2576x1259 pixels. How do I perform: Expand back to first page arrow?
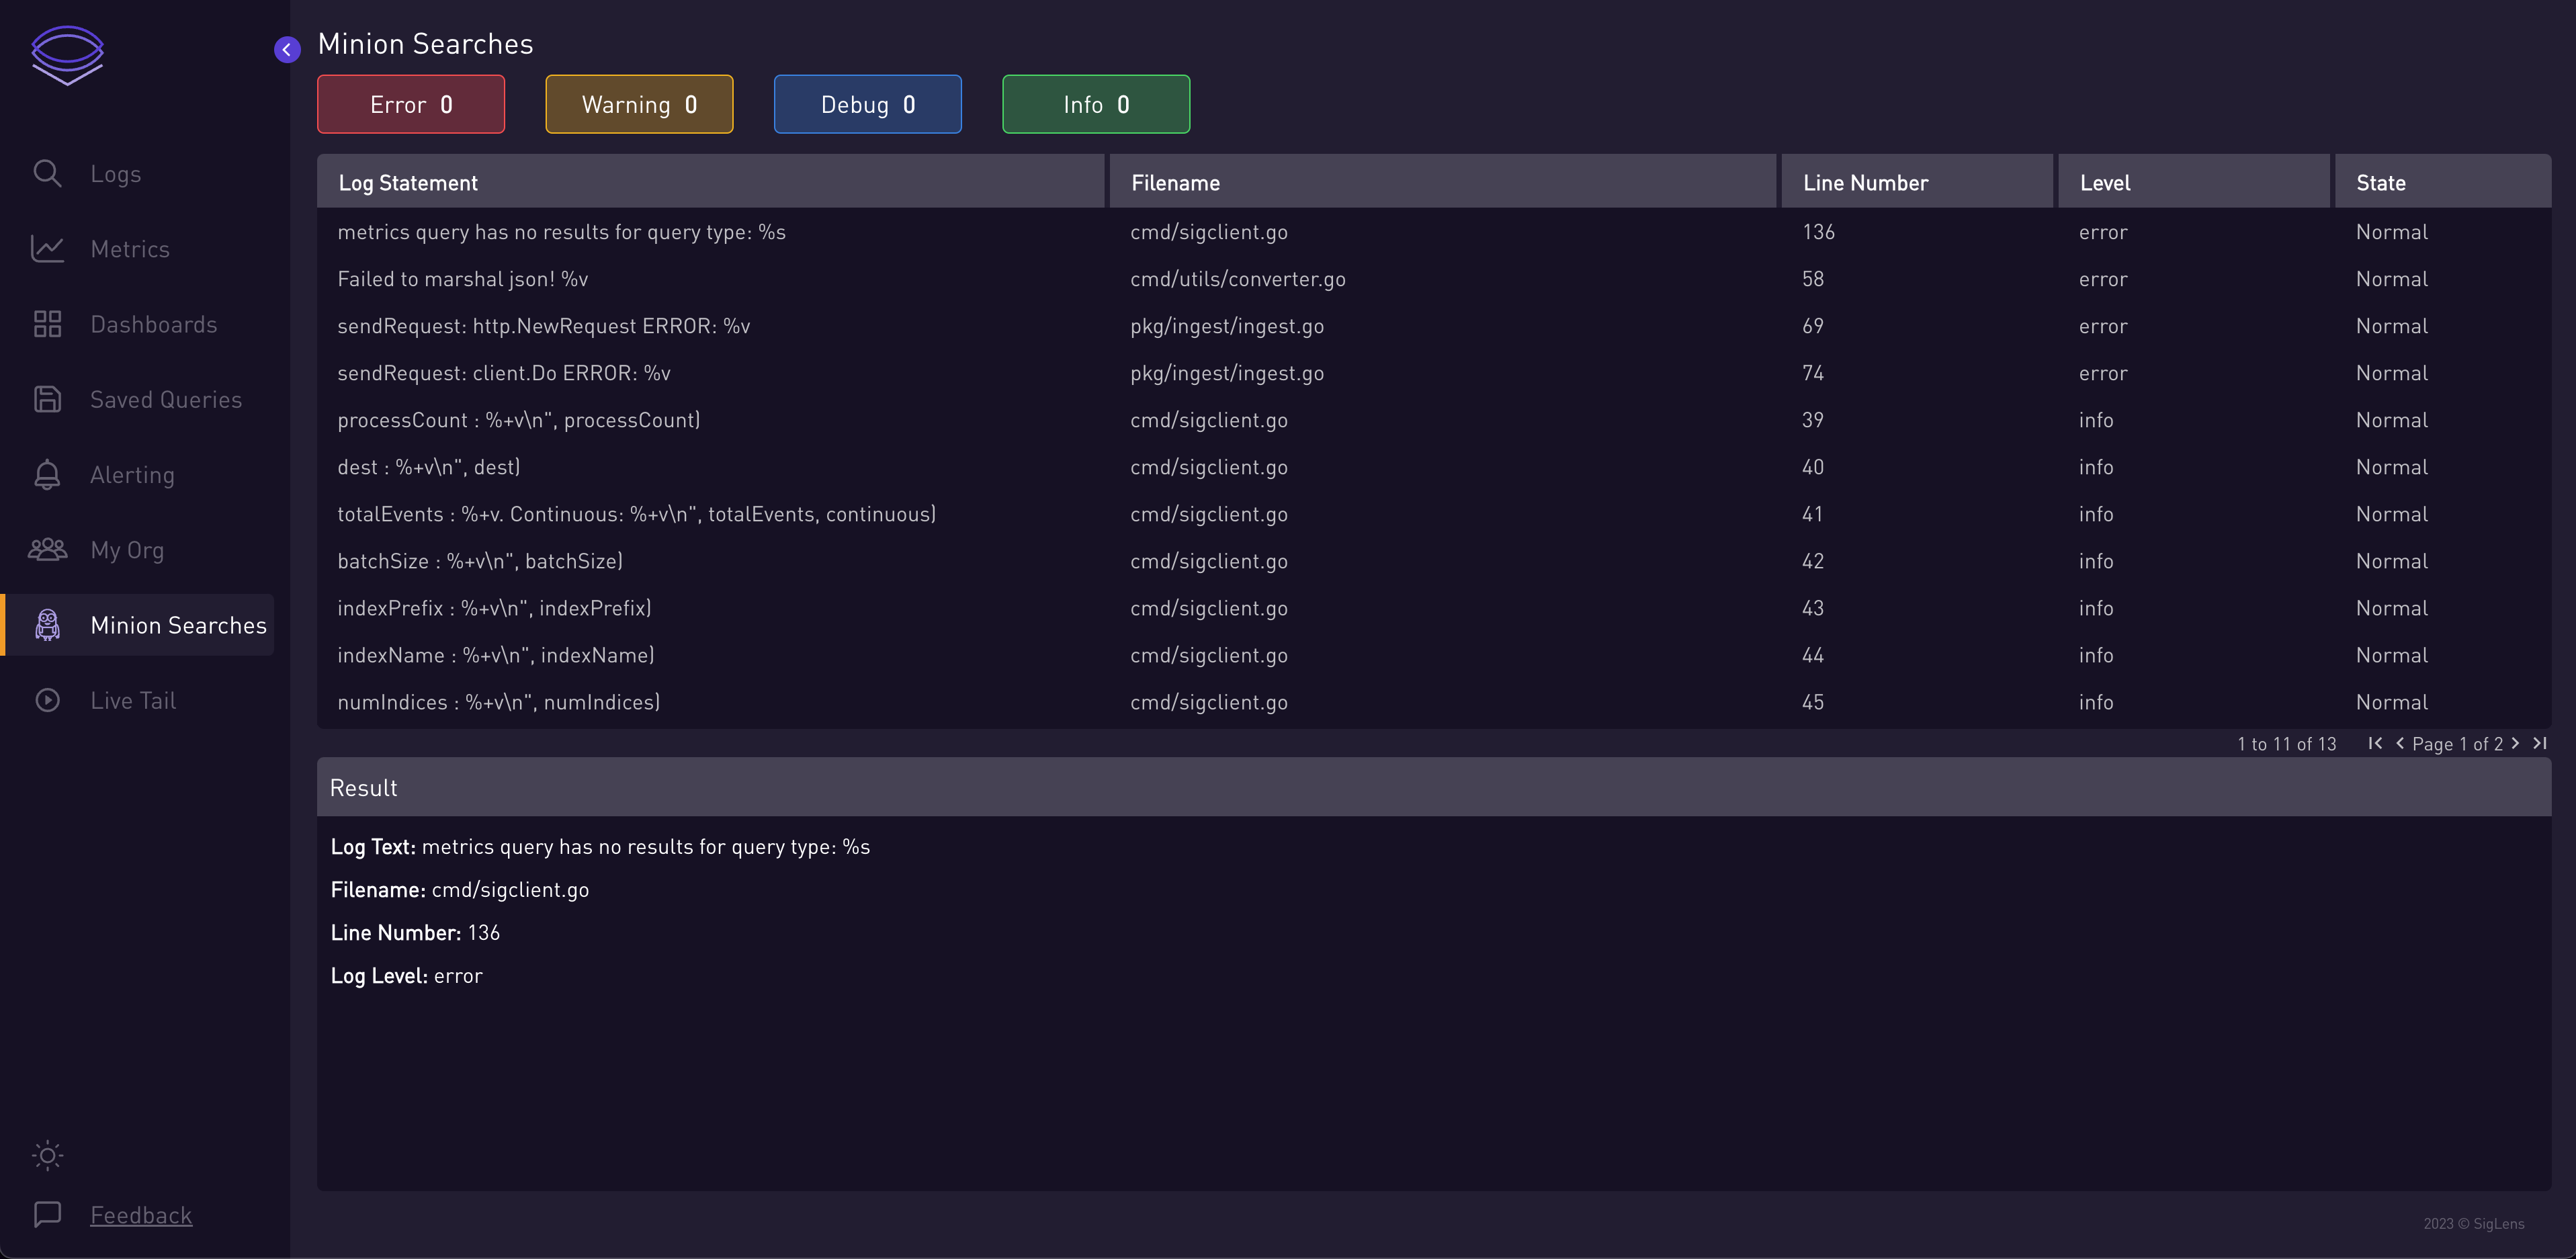click(x=2374, y=744)
